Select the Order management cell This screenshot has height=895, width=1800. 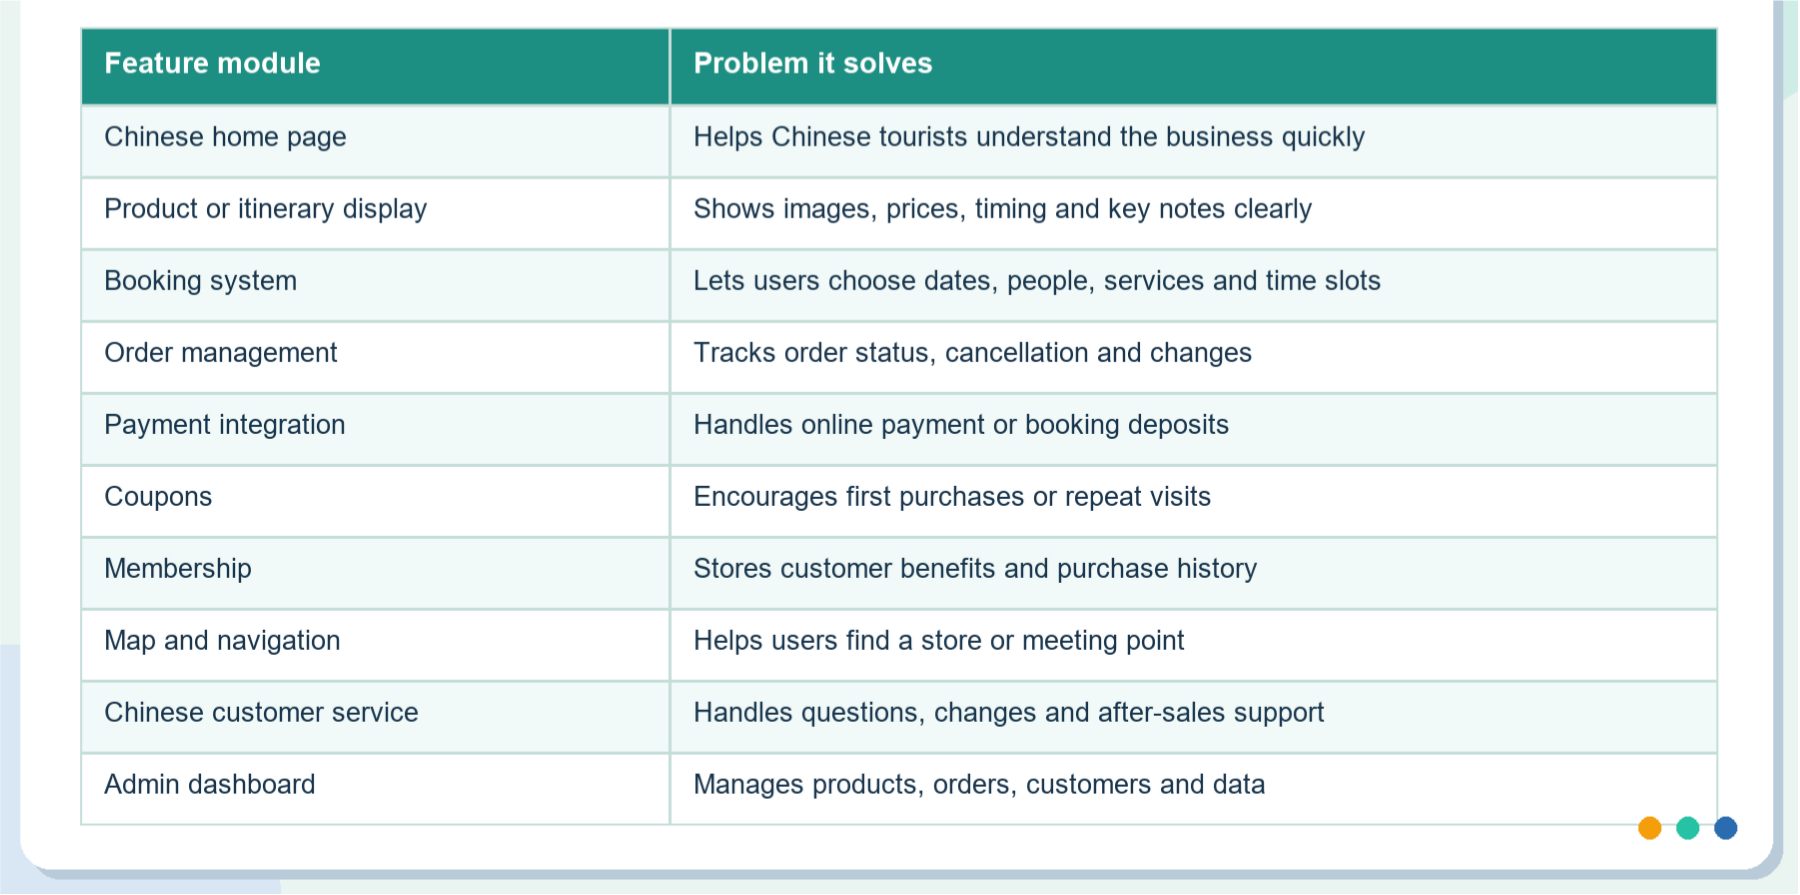click(x=375, y=357)
